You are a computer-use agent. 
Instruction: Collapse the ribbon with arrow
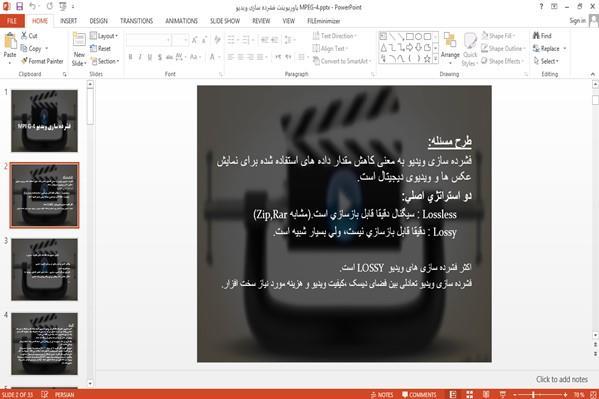pos(593,74)
